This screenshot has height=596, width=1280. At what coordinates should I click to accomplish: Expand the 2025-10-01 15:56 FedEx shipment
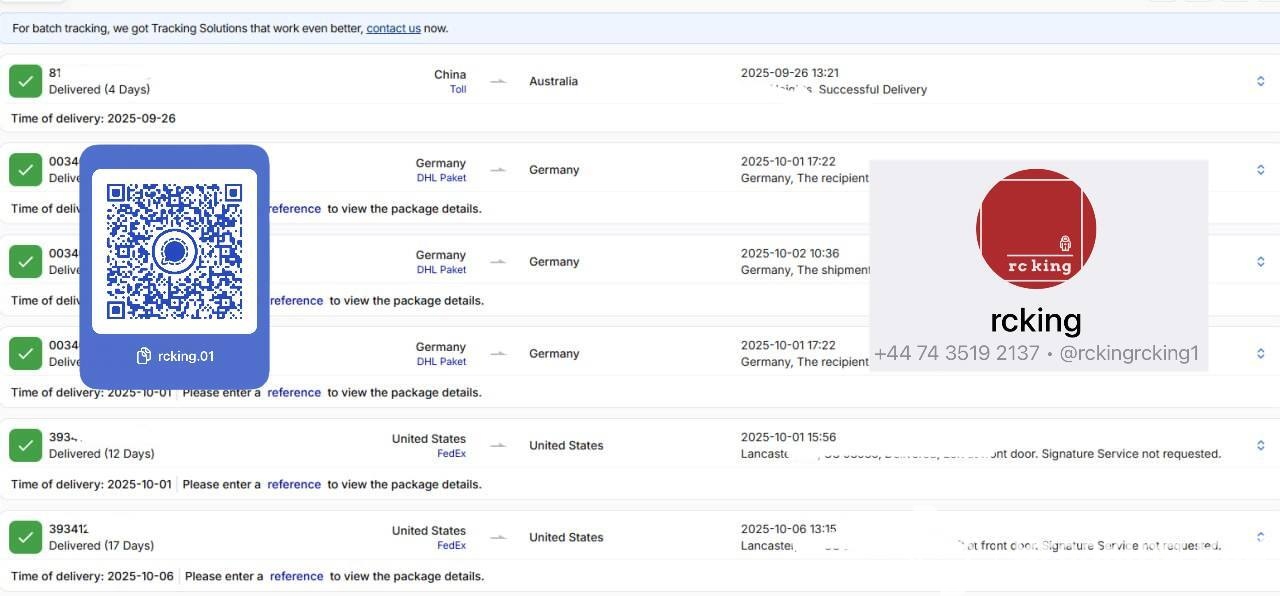click(1260, 445)
